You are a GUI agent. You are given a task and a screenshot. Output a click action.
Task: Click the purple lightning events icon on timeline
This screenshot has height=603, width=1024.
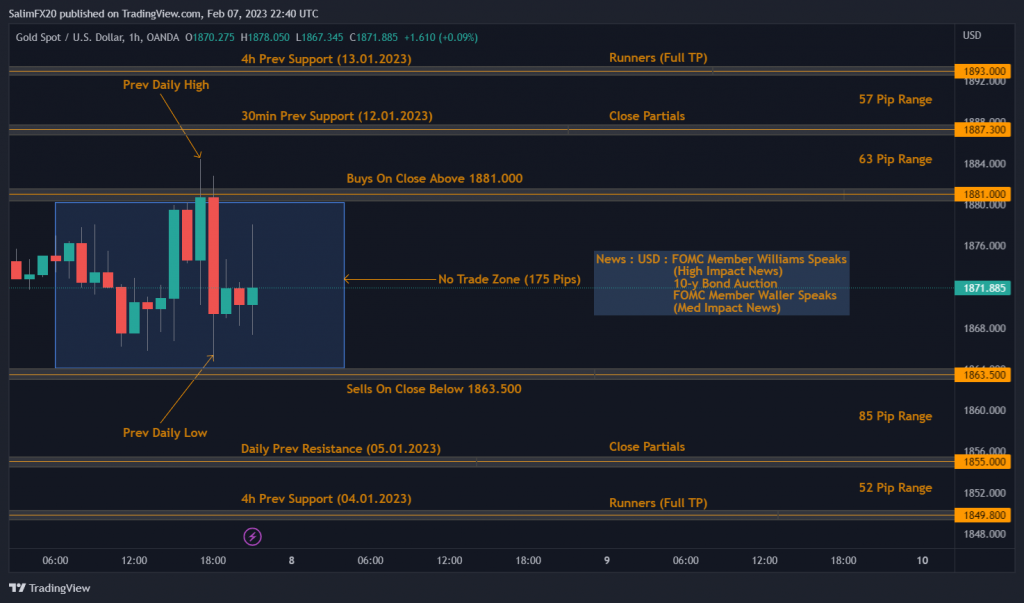[252, 537]
